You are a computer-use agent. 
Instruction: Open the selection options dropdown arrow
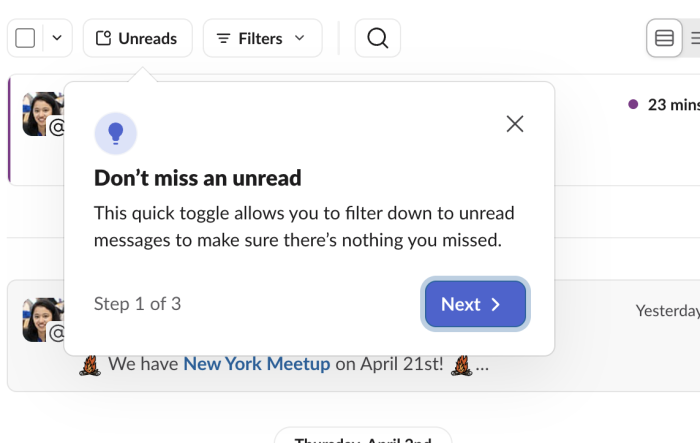tap(56, 39)
